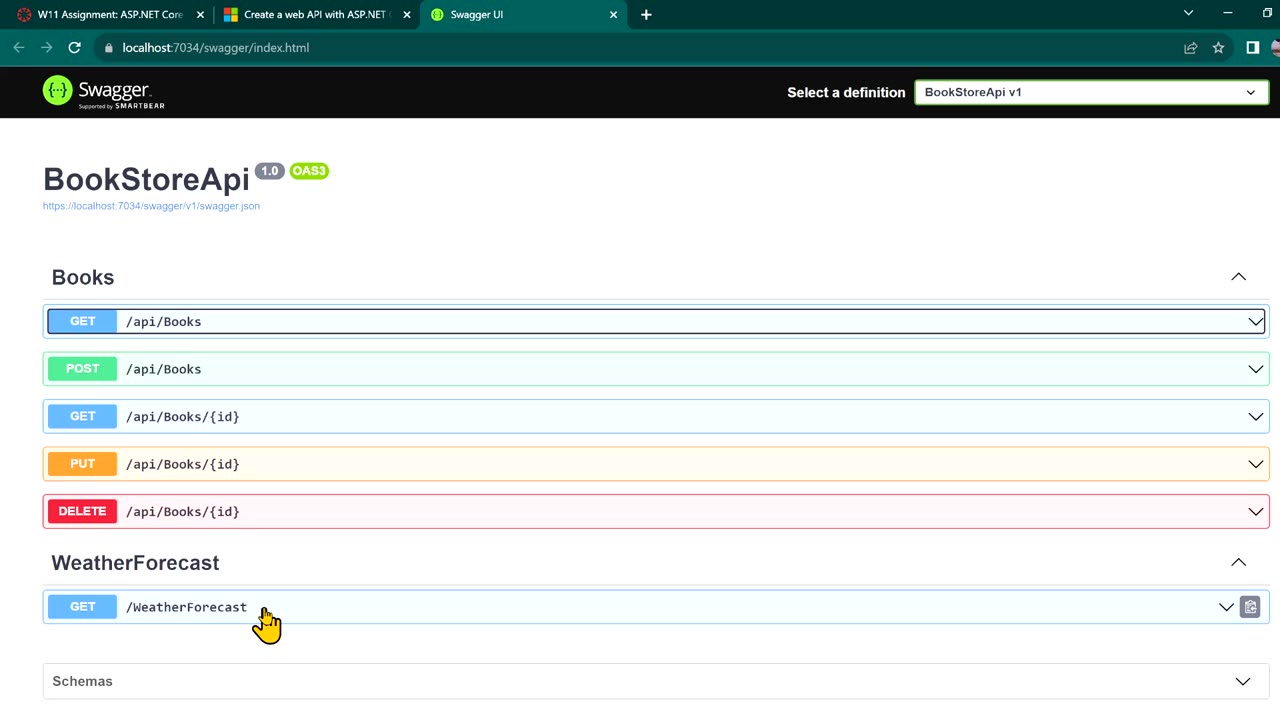Click the /WeatherForecast path text

(x=186, y=607)
